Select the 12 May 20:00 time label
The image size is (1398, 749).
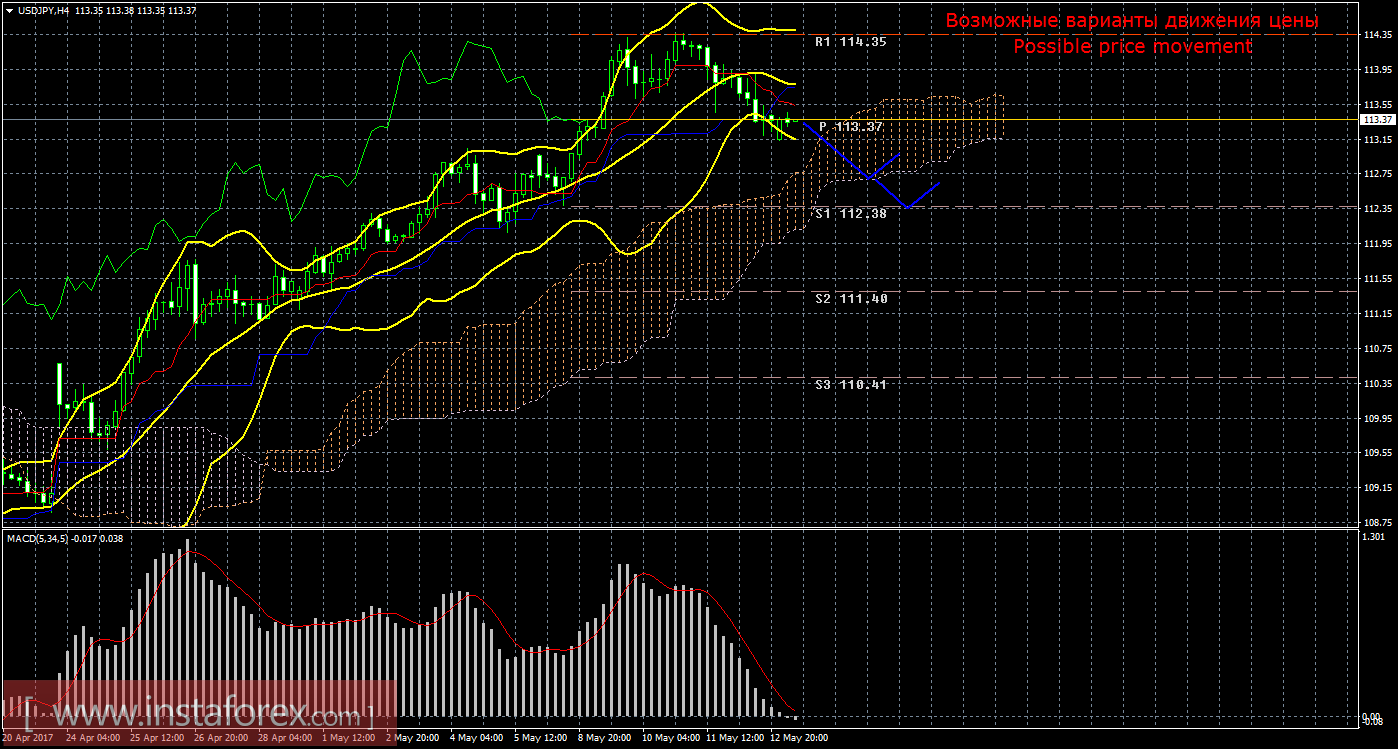(x=798, y=738)
